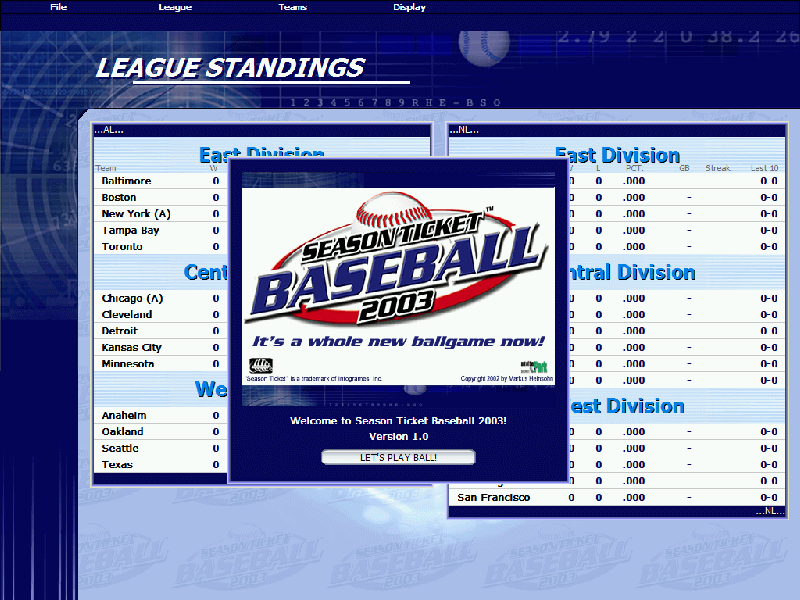
Task: Select New York (A) team row
Action: point(161,214)
